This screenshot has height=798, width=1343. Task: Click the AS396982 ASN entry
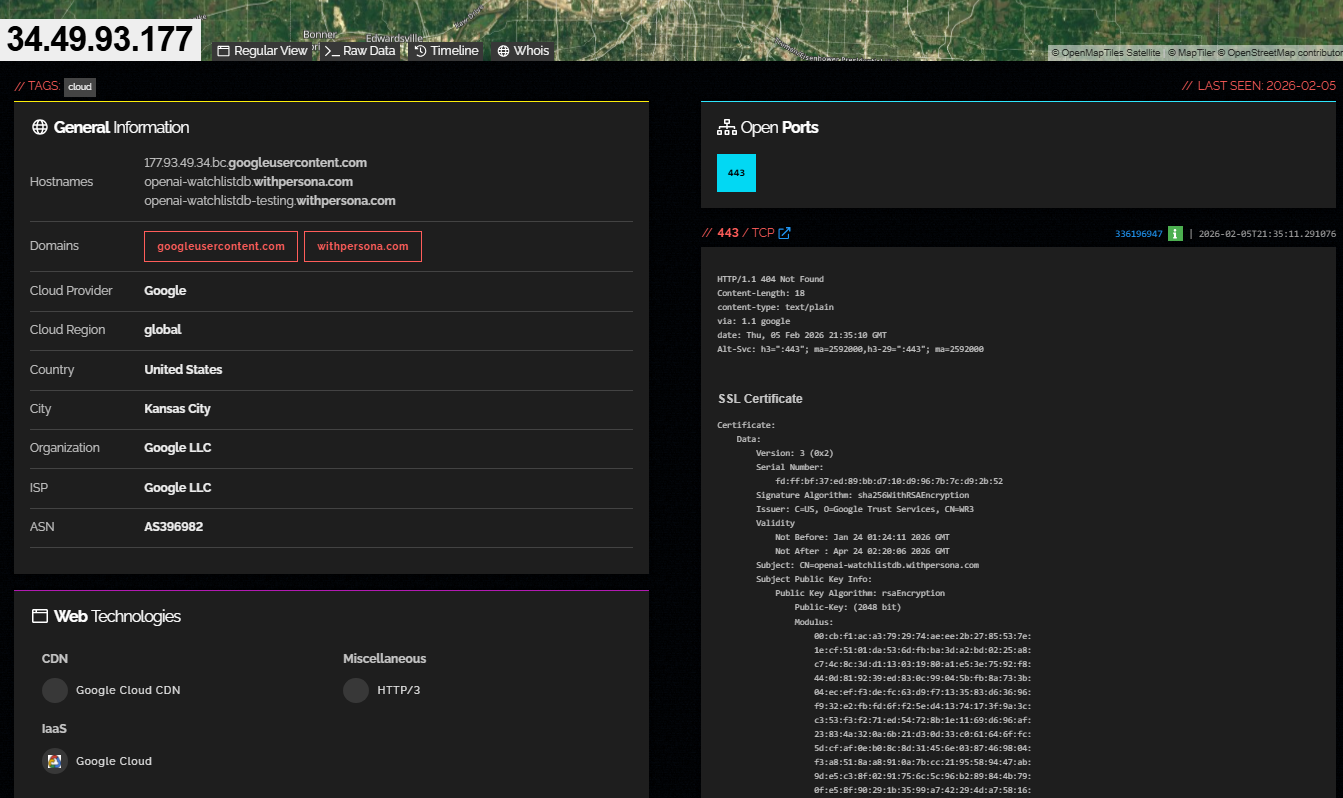[x=173, y=527]
